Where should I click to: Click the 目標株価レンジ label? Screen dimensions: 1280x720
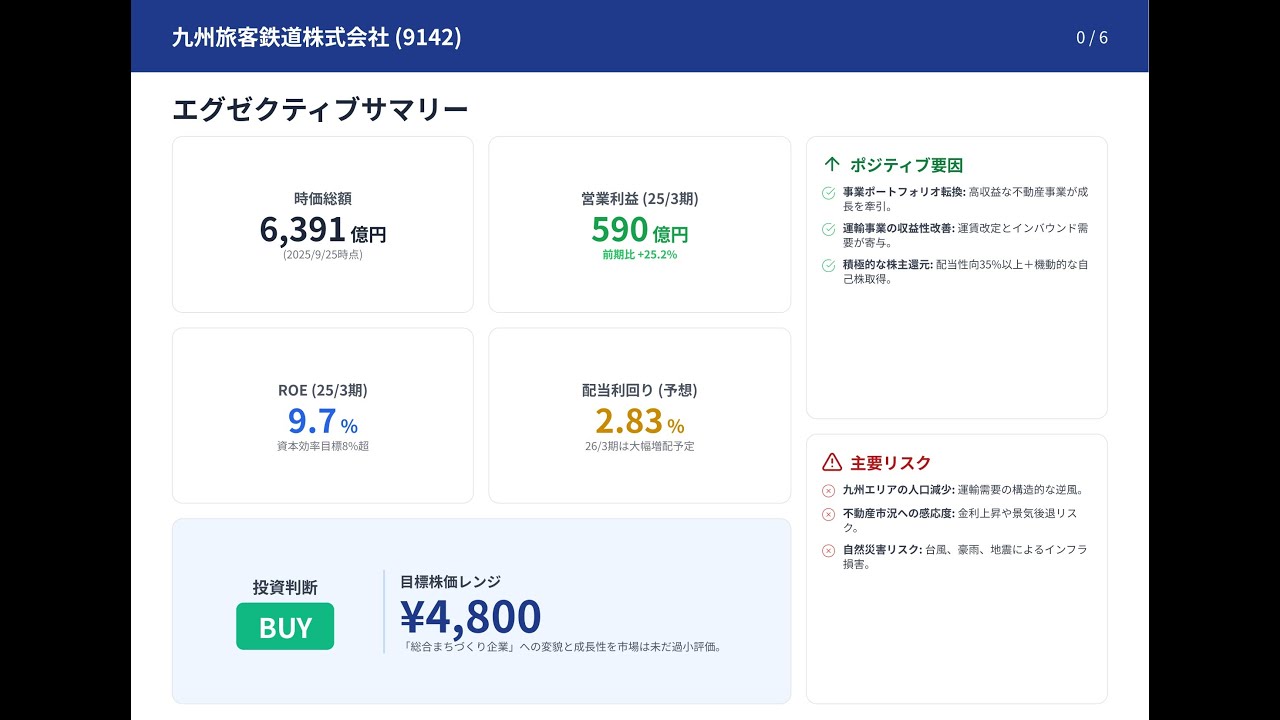coord(450,581)
